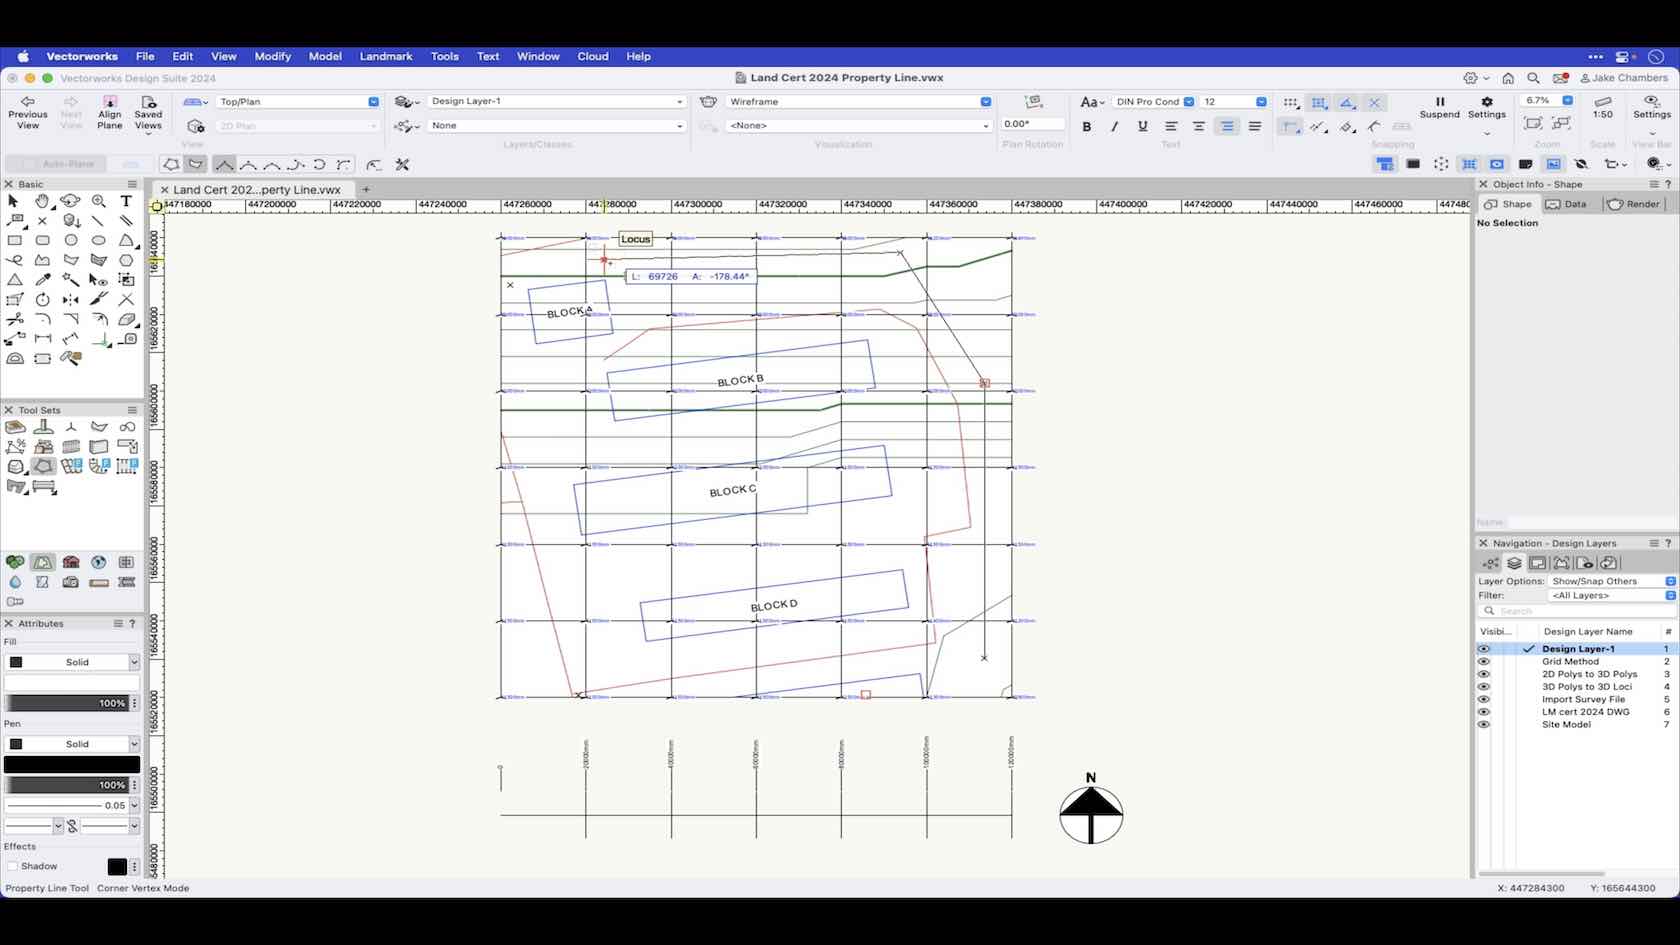This screenshot has width=1680, height=945.
Task: Hide the Site Model layer
Action: 1484,725
